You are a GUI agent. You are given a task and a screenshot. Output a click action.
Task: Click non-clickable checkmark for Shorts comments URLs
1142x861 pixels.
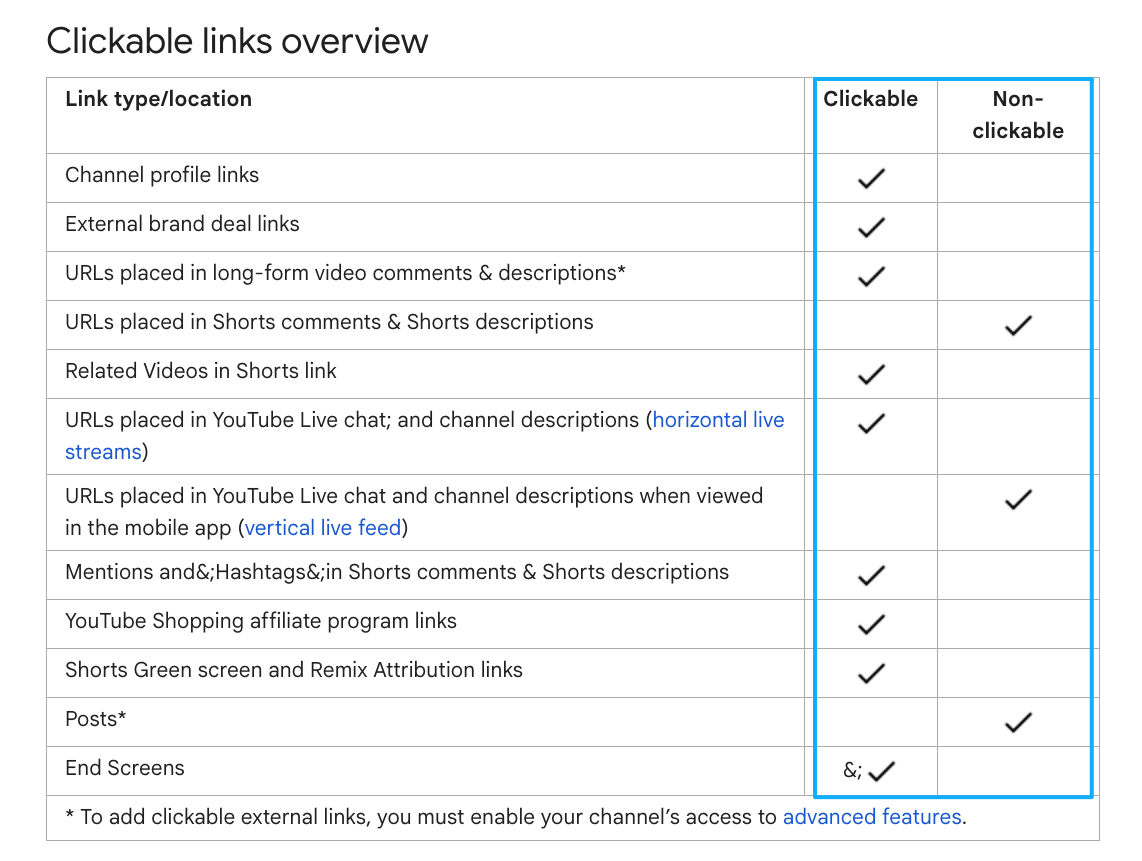[x=1018, y=326]
